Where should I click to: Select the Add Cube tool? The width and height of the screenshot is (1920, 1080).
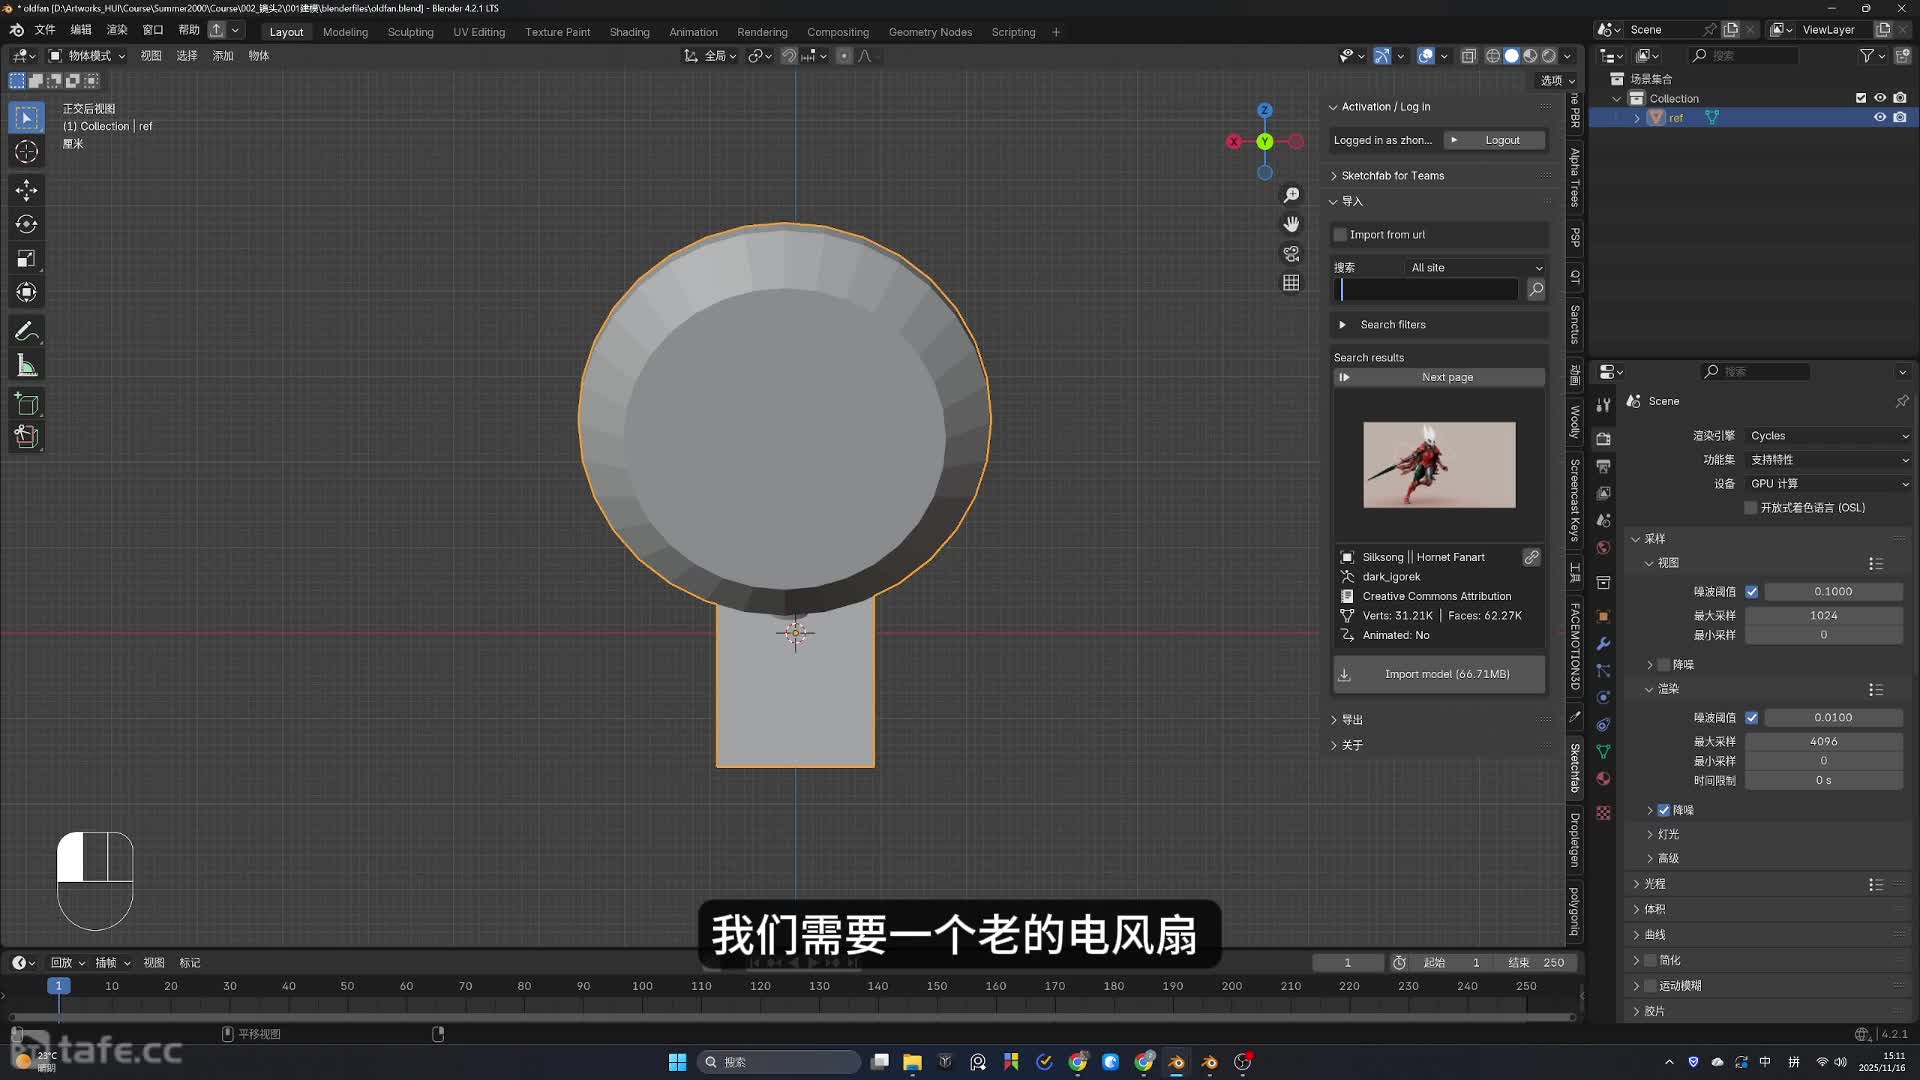tap(27, 404)
